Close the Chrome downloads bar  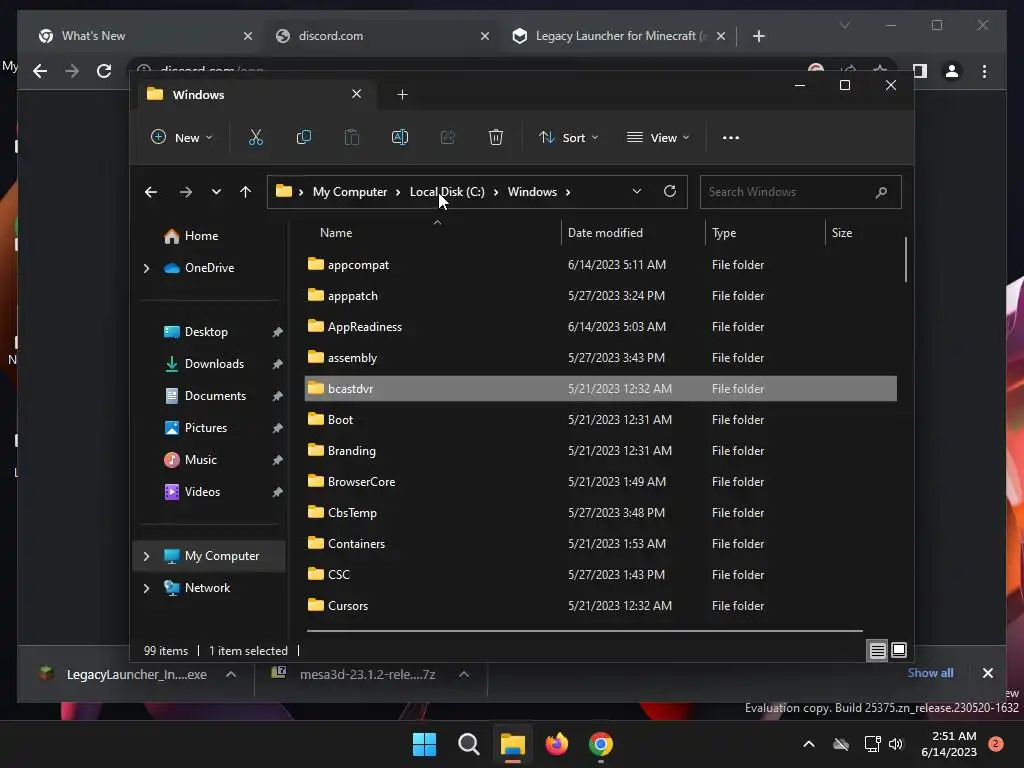coord(987,673)
